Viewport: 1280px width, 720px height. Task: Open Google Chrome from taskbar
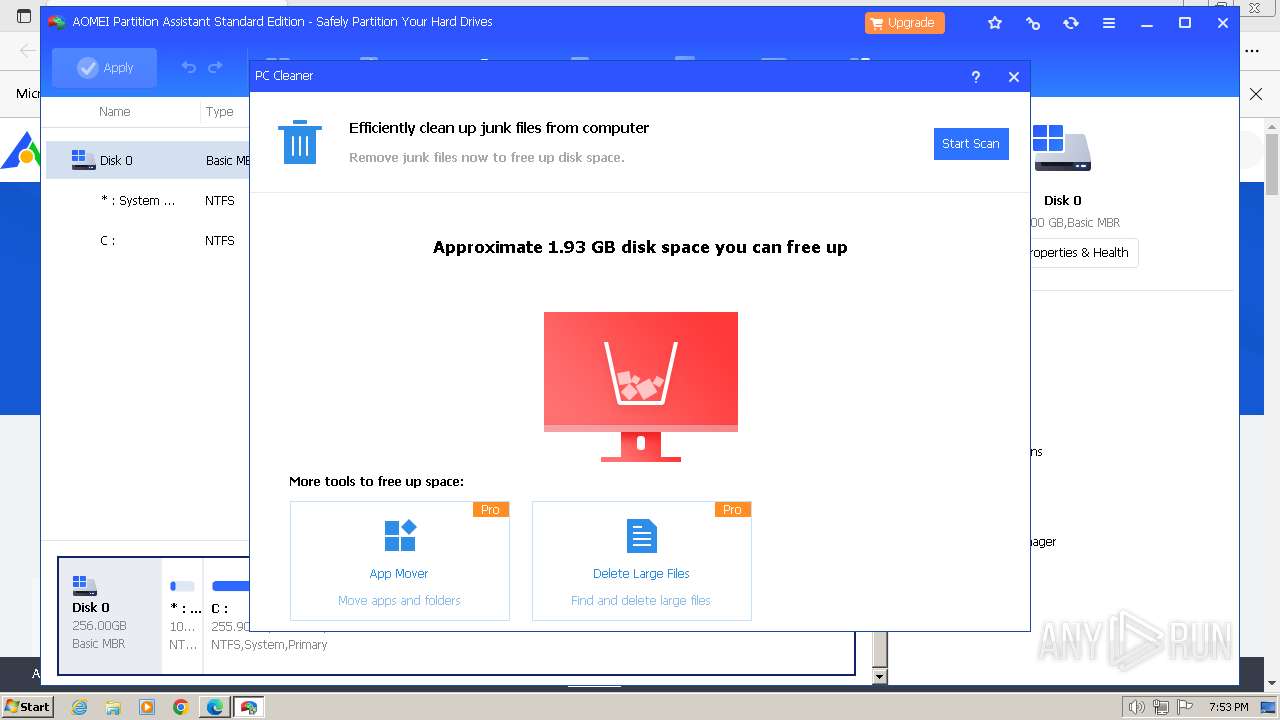181,707
